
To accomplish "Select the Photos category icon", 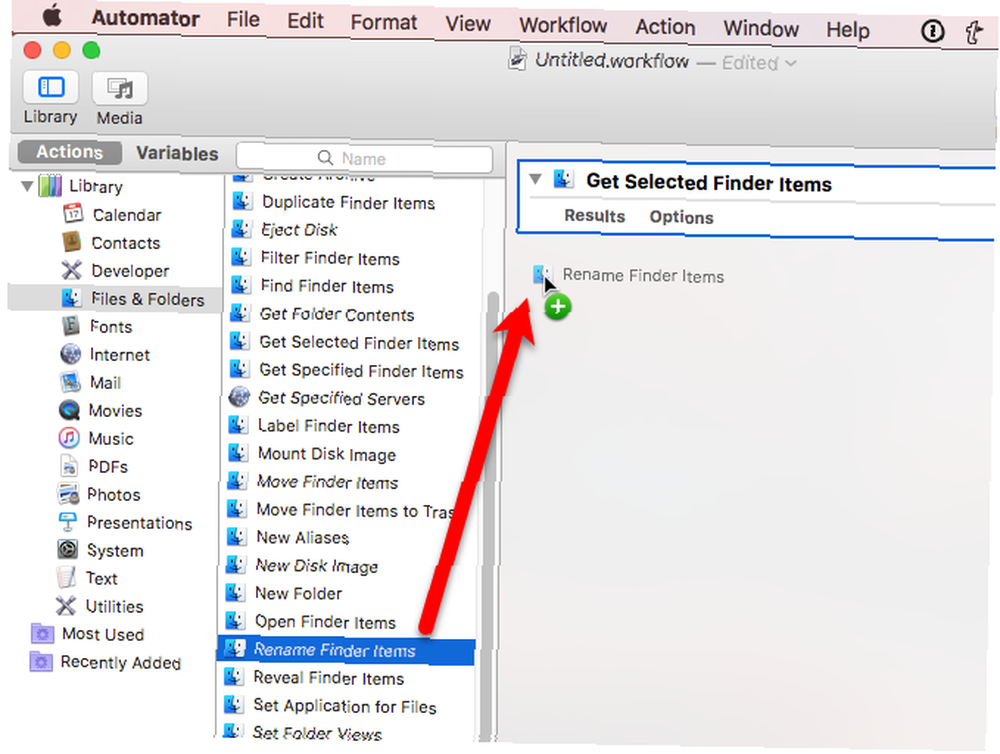I will pos(68,494).
